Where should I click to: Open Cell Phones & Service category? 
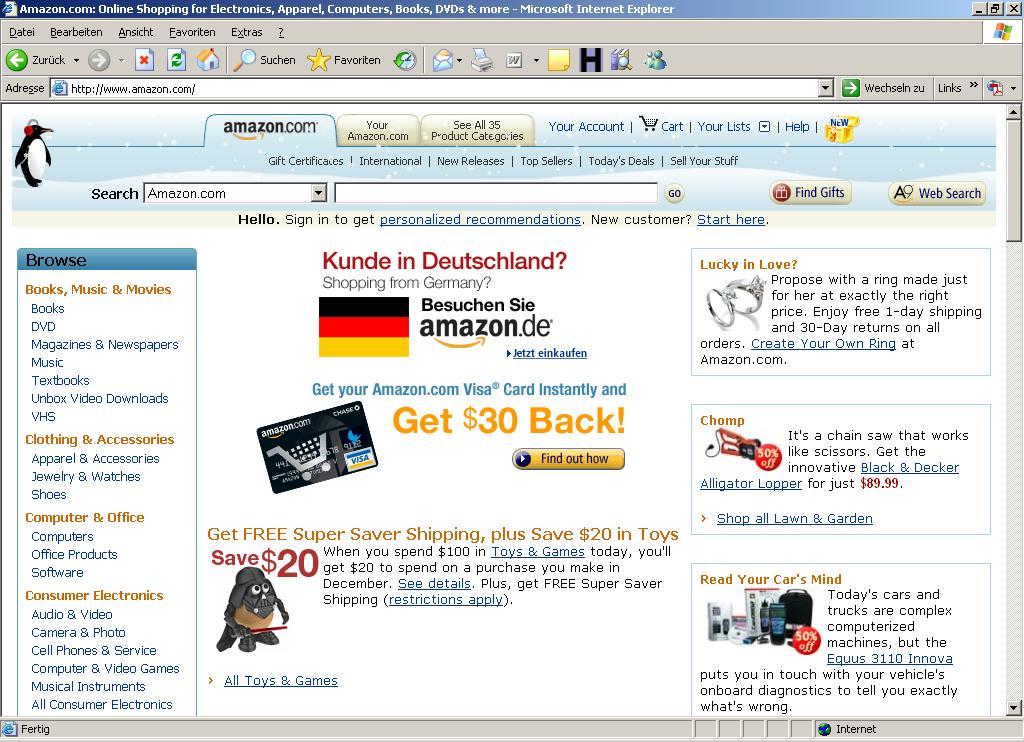click(94, 651)
